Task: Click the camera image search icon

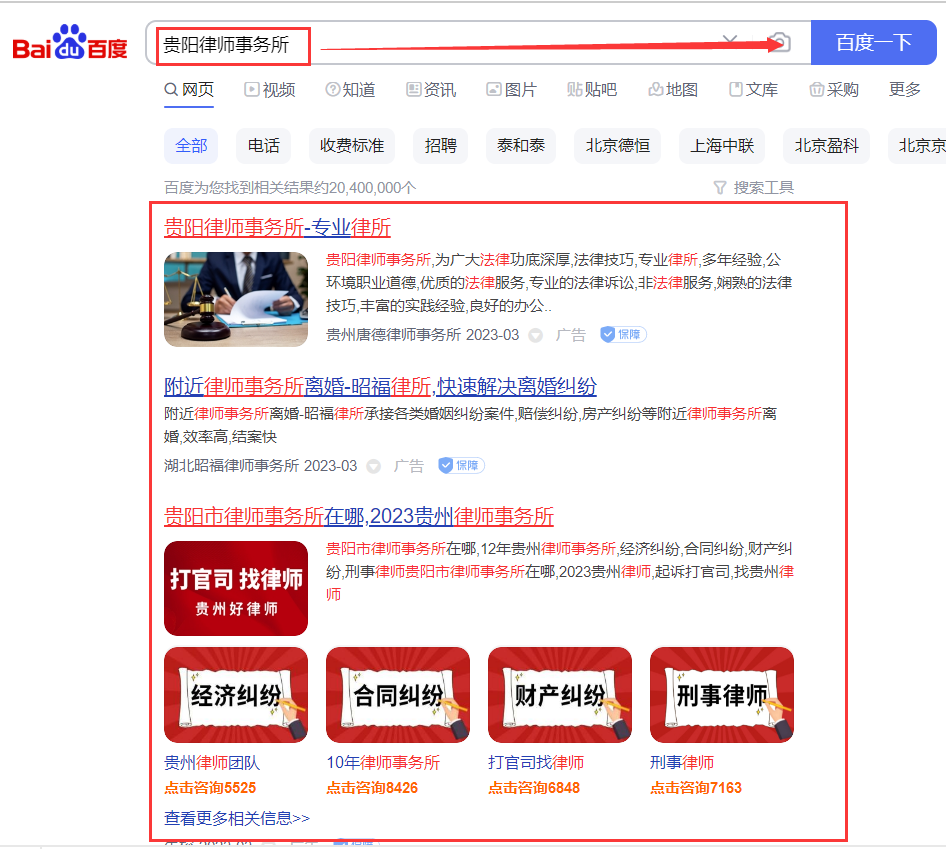Action: coord(781,42)
